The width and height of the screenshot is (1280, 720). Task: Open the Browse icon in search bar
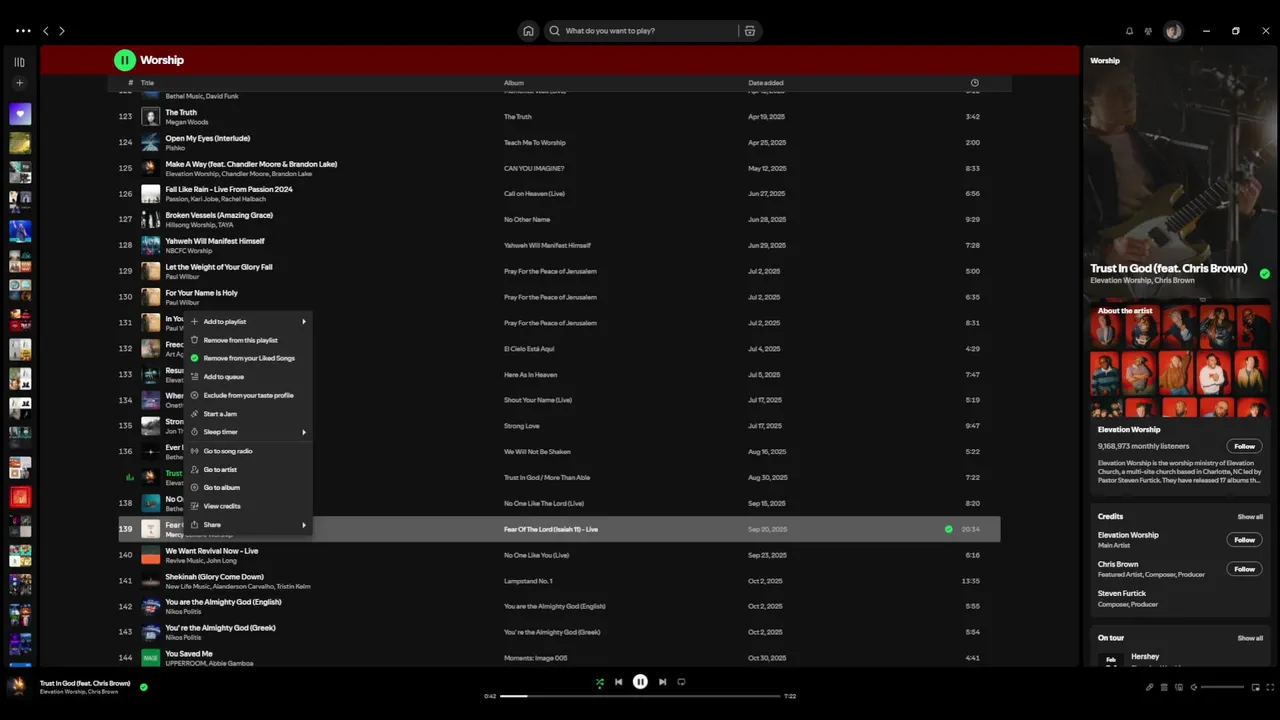tap(750, 31)
